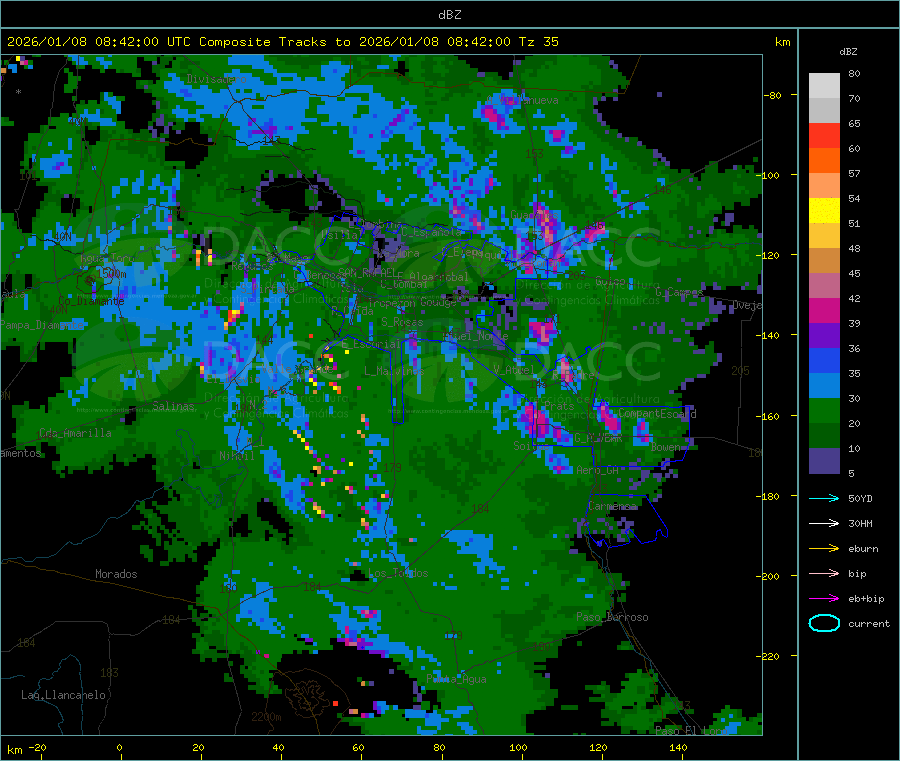Select the magenta swatch between 42 and 39
The height and width of the screenshot is (761, 900).
824,310
